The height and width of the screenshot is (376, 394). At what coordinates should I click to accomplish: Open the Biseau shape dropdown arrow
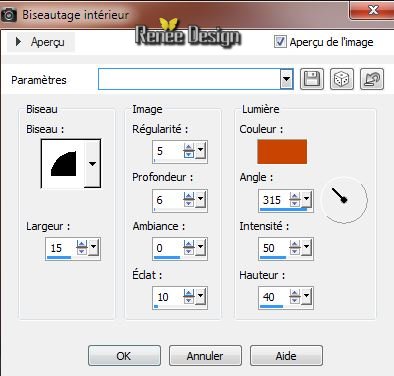(92, 163)
